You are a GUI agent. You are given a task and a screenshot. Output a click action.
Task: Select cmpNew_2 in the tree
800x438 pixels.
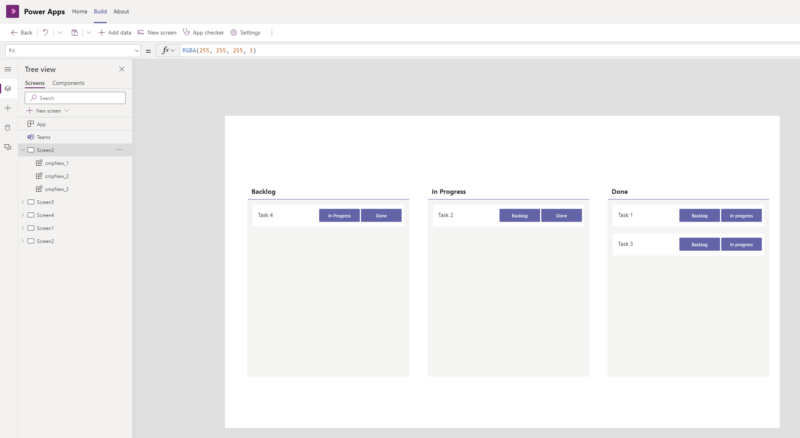coord(56,176)
